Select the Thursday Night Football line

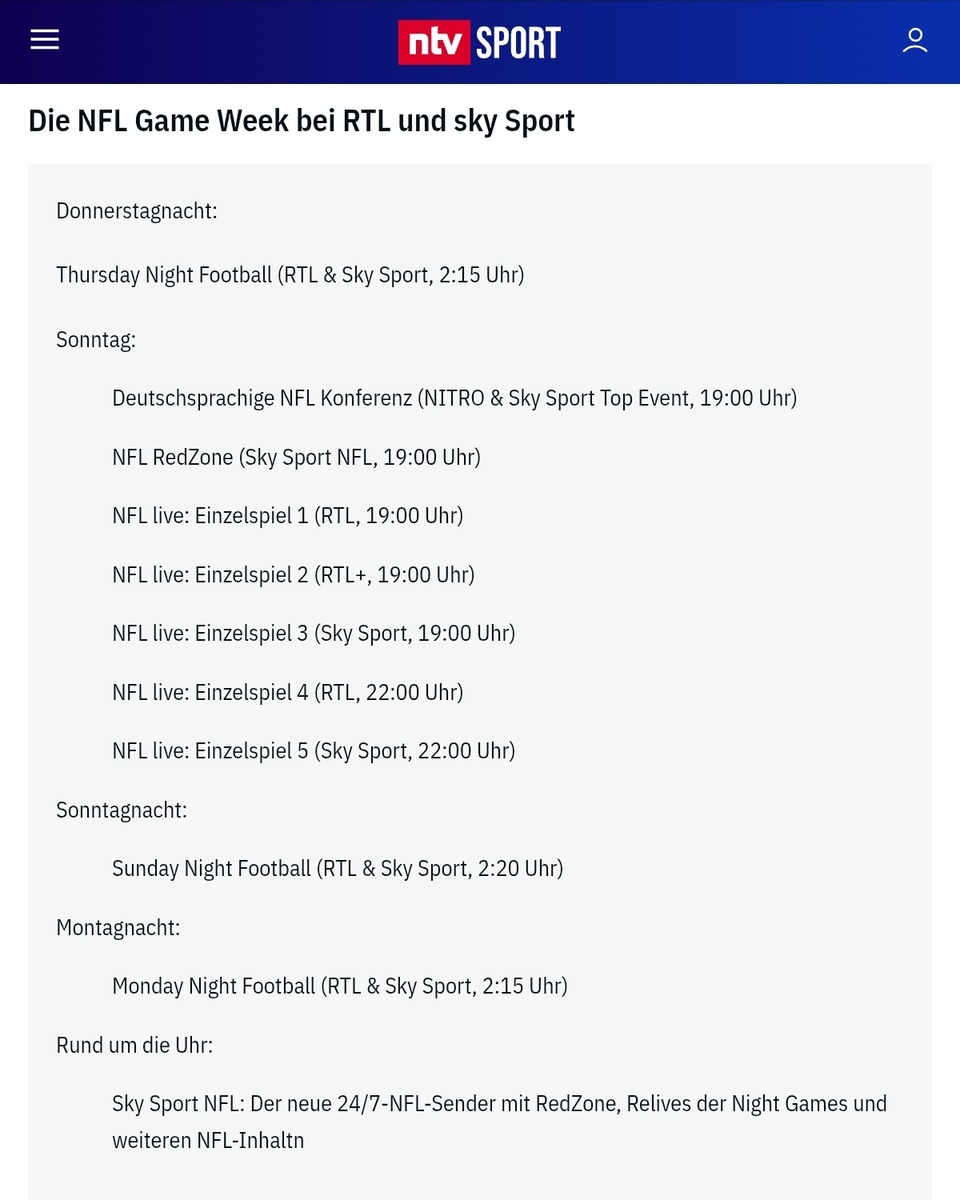pyautogui.click(x=290, y=275)
